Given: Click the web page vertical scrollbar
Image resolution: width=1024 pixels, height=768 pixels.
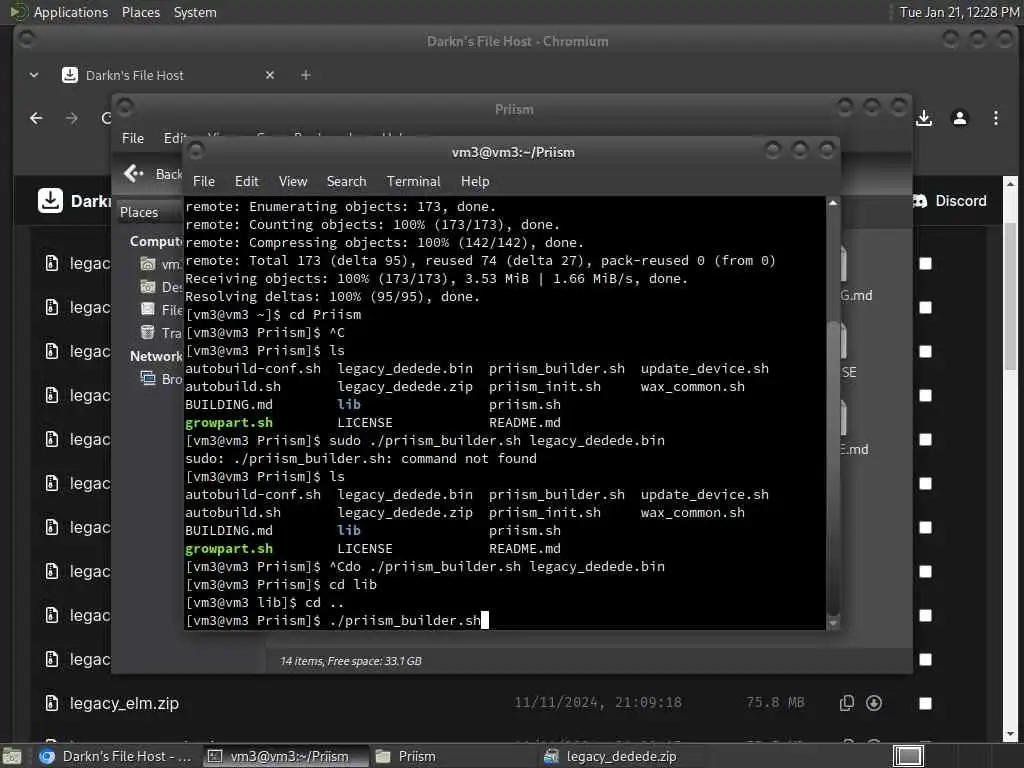Looking at the screenshot, I should 1010,297.
